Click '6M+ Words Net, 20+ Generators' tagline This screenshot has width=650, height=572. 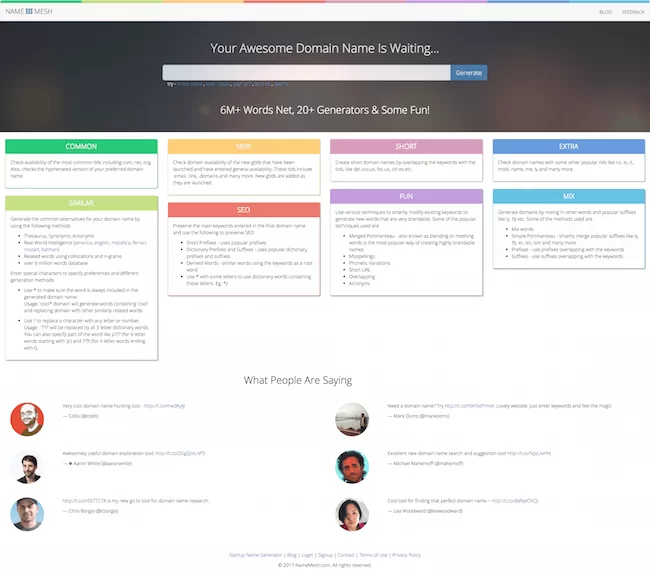pos(325,110)
